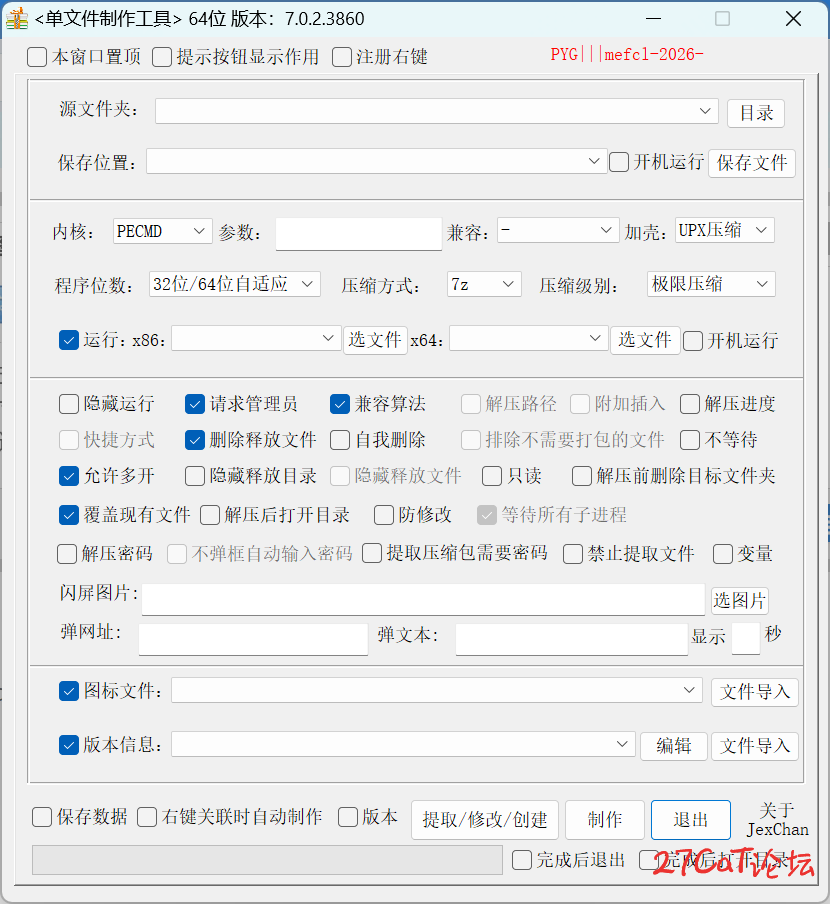830x904 pixels.
Task: Expand the 加壳 UPX压缩 dropdown
Action: (725, 230)
